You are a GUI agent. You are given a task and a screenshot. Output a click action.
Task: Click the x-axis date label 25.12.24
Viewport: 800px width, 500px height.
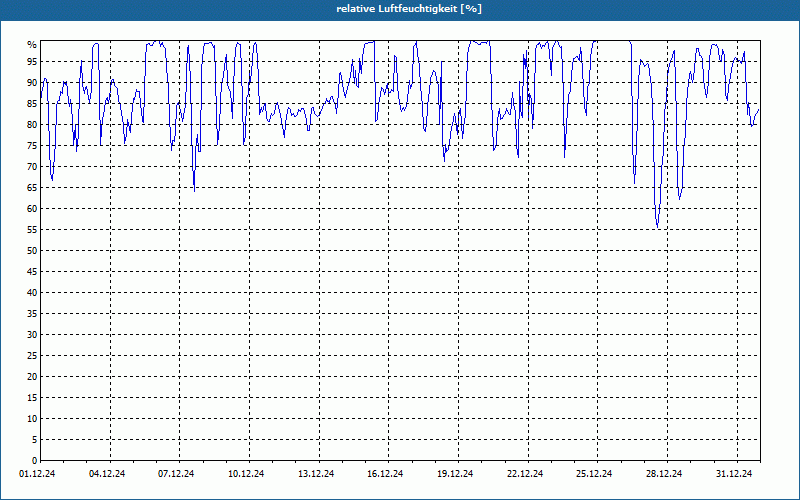594,474
